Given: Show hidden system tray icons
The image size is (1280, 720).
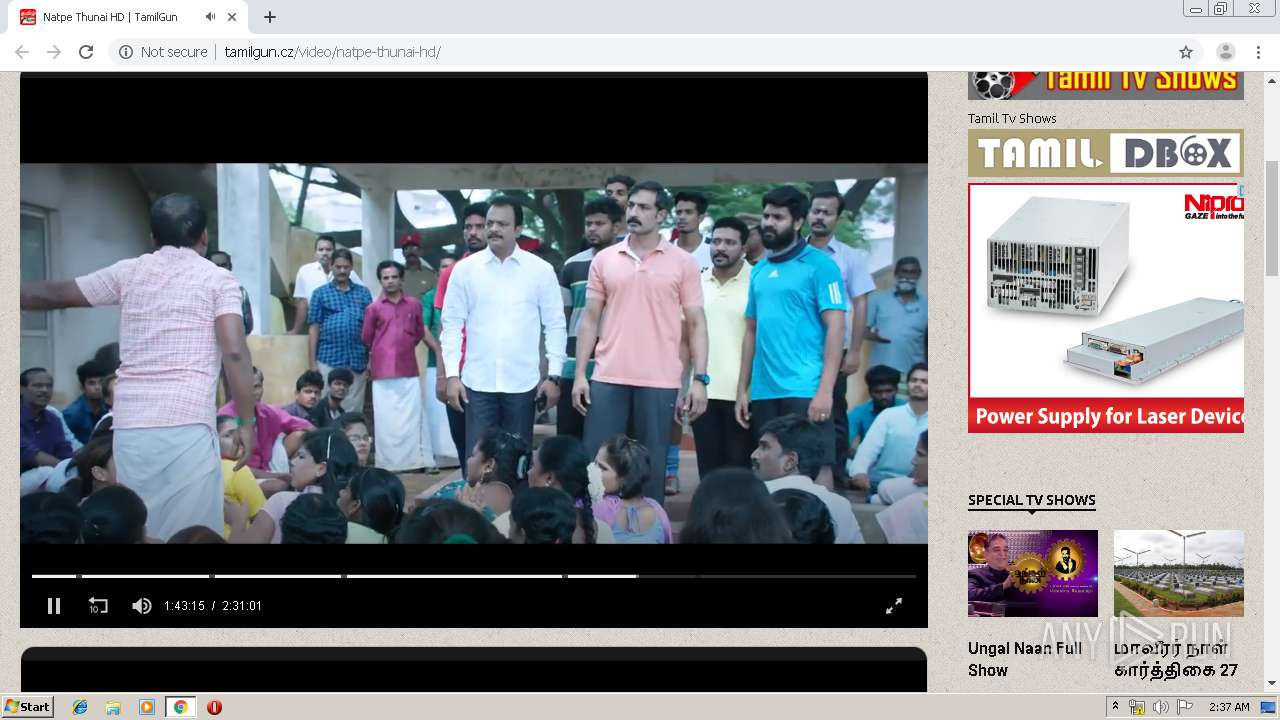Looking at the screenshot, I should 1115,707.
